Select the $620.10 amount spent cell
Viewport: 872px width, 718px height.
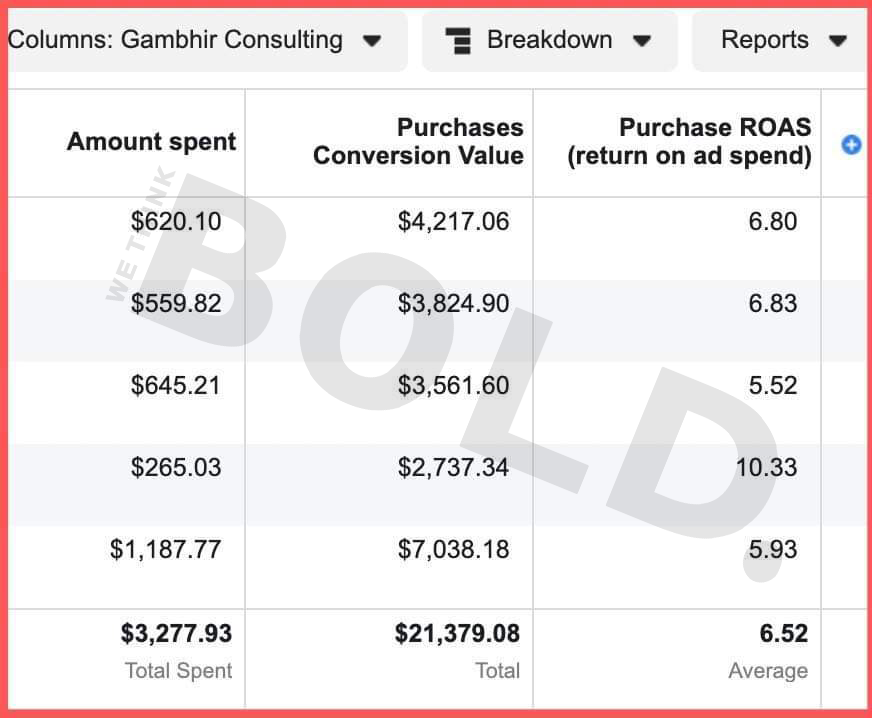pos(176,222)
